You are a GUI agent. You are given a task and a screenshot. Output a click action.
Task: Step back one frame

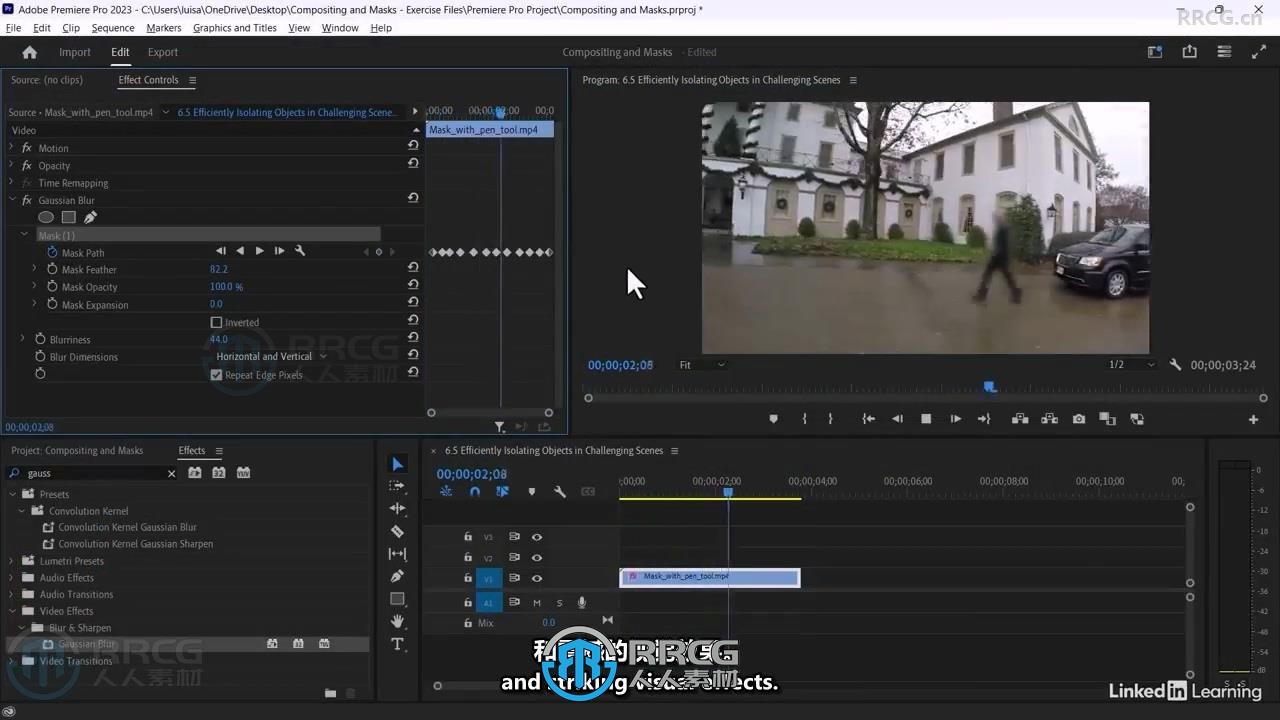[897, 419]
